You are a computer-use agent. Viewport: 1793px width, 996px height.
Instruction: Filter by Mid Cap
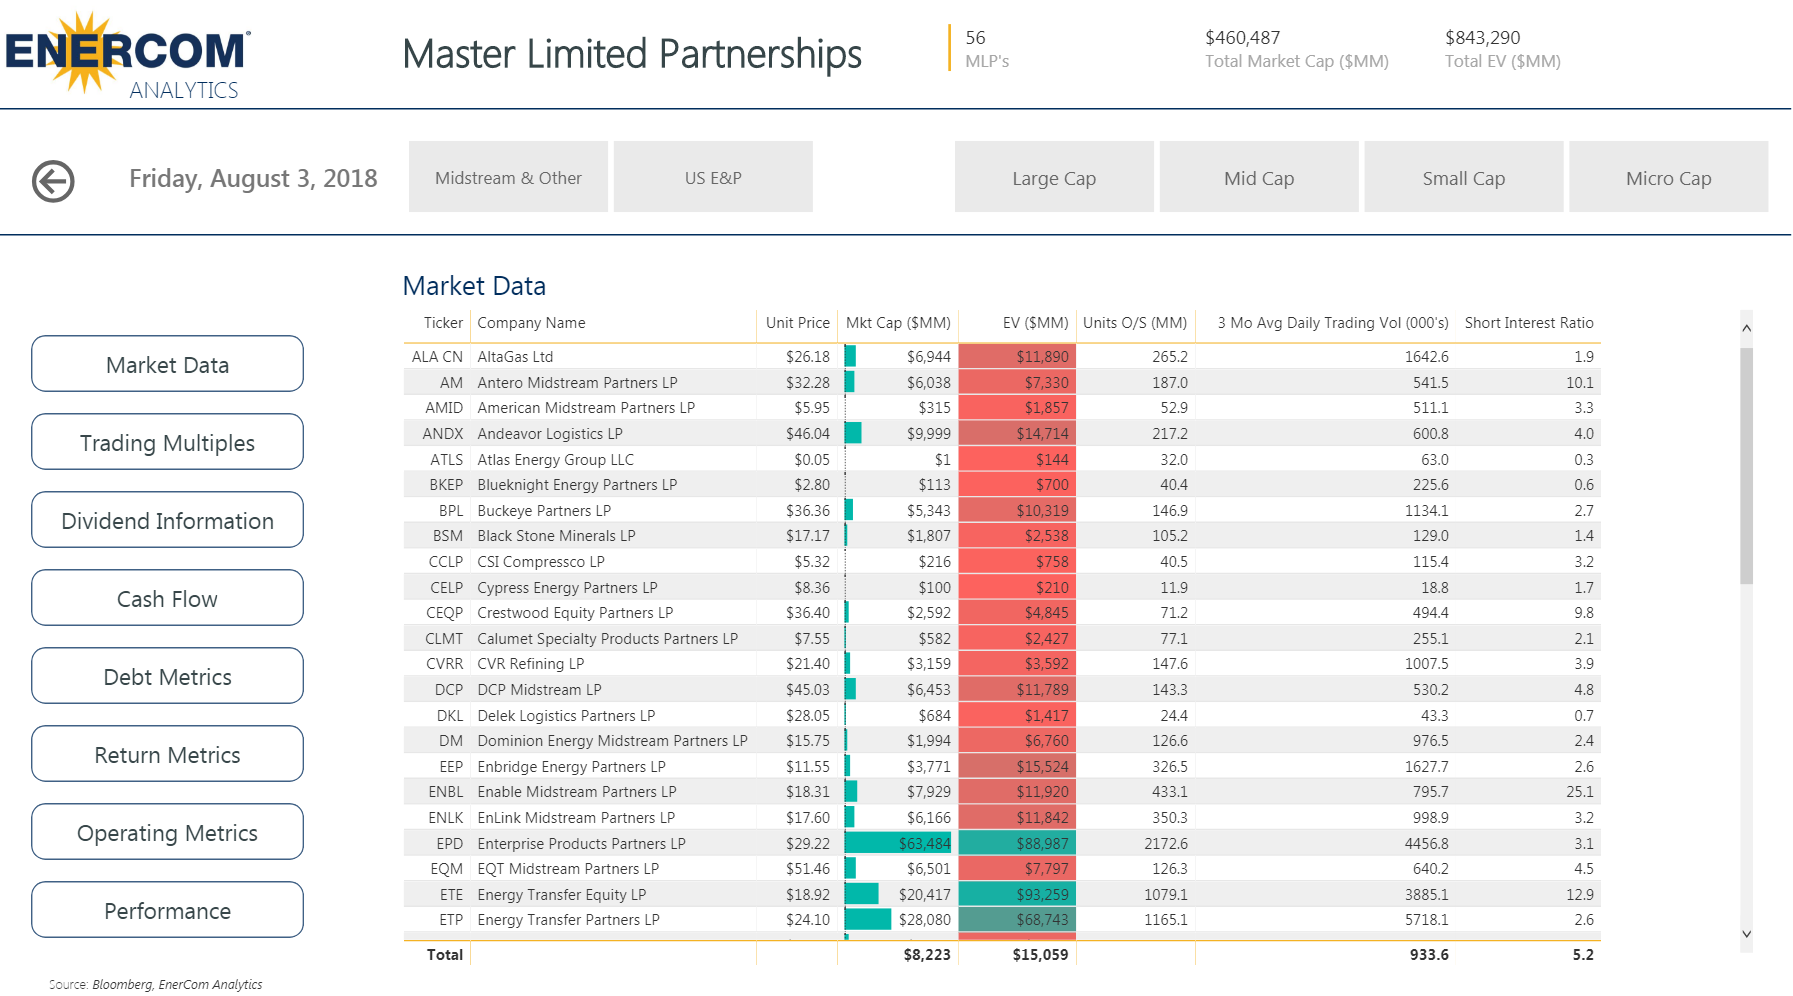coord(1259,177)
